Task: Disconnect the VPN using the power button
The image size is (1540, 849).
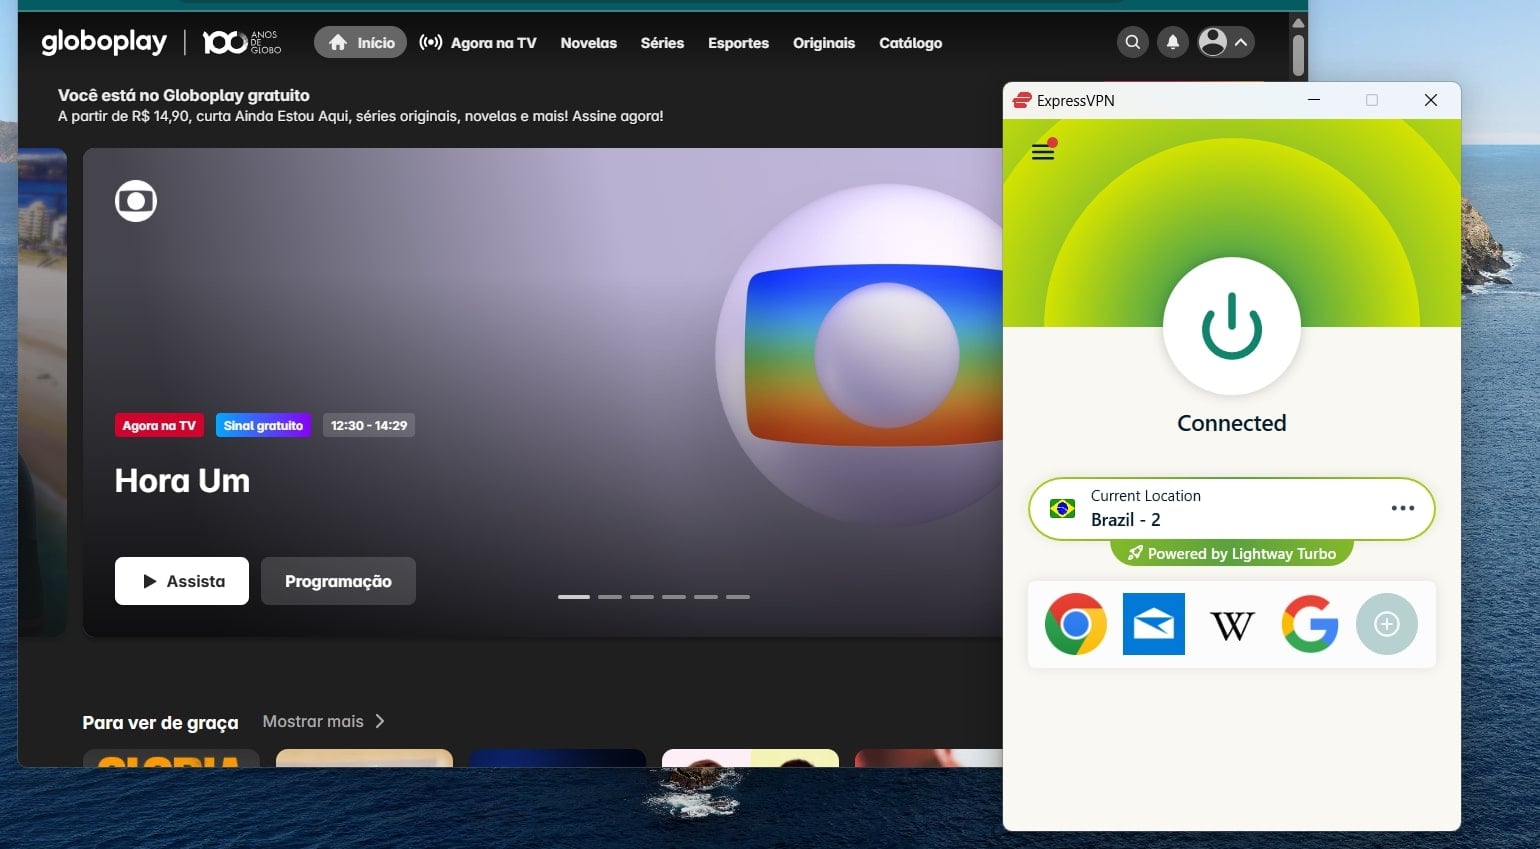Action: coord(1231,327)
